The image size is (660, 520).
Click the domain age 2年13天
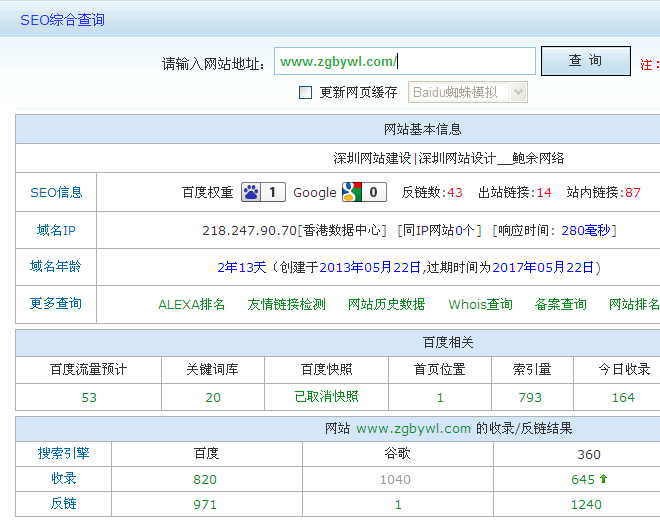[242, 267]
